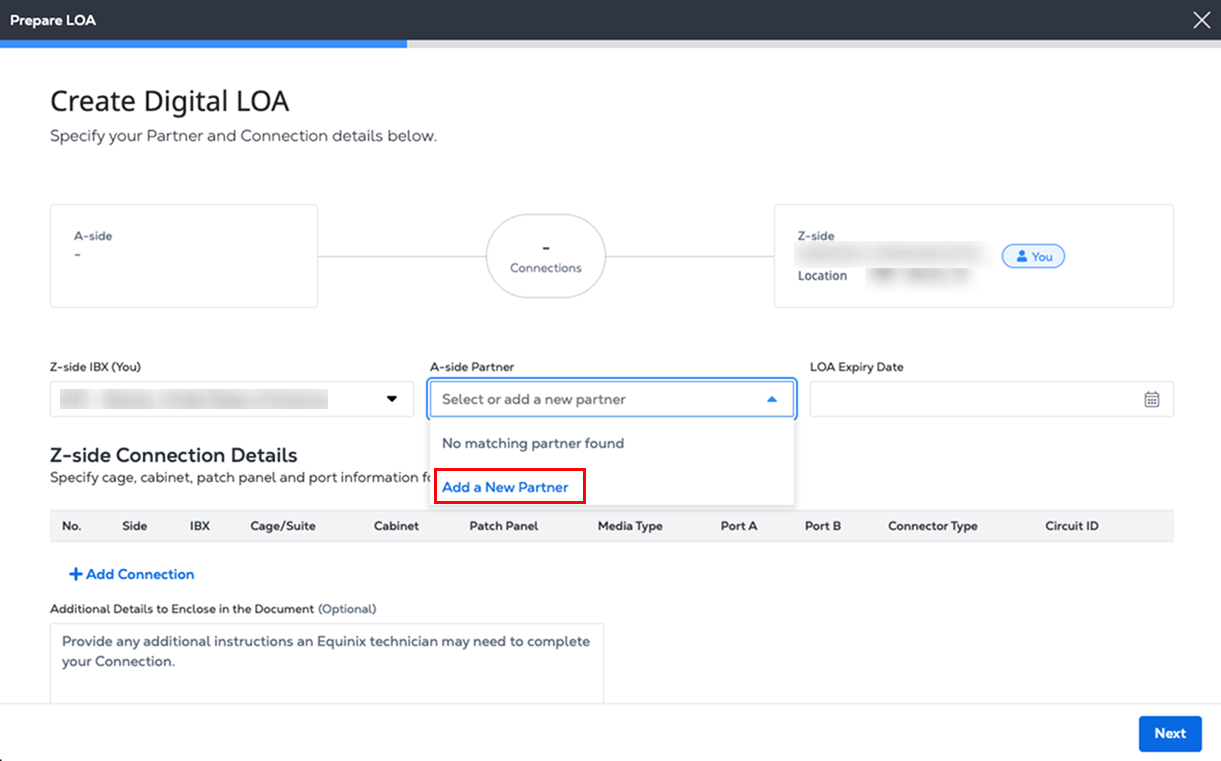This screenshot has height=761, width=1221.
Task: Collapse the A-side Partner dropdown arrow
Action: click(x=772, y=399)
